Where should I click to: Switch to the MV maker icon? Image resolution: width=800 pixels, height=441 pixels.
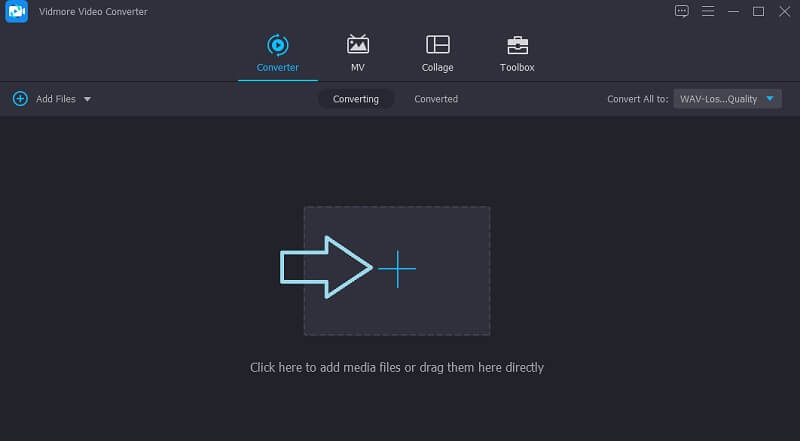click(357, 45)
